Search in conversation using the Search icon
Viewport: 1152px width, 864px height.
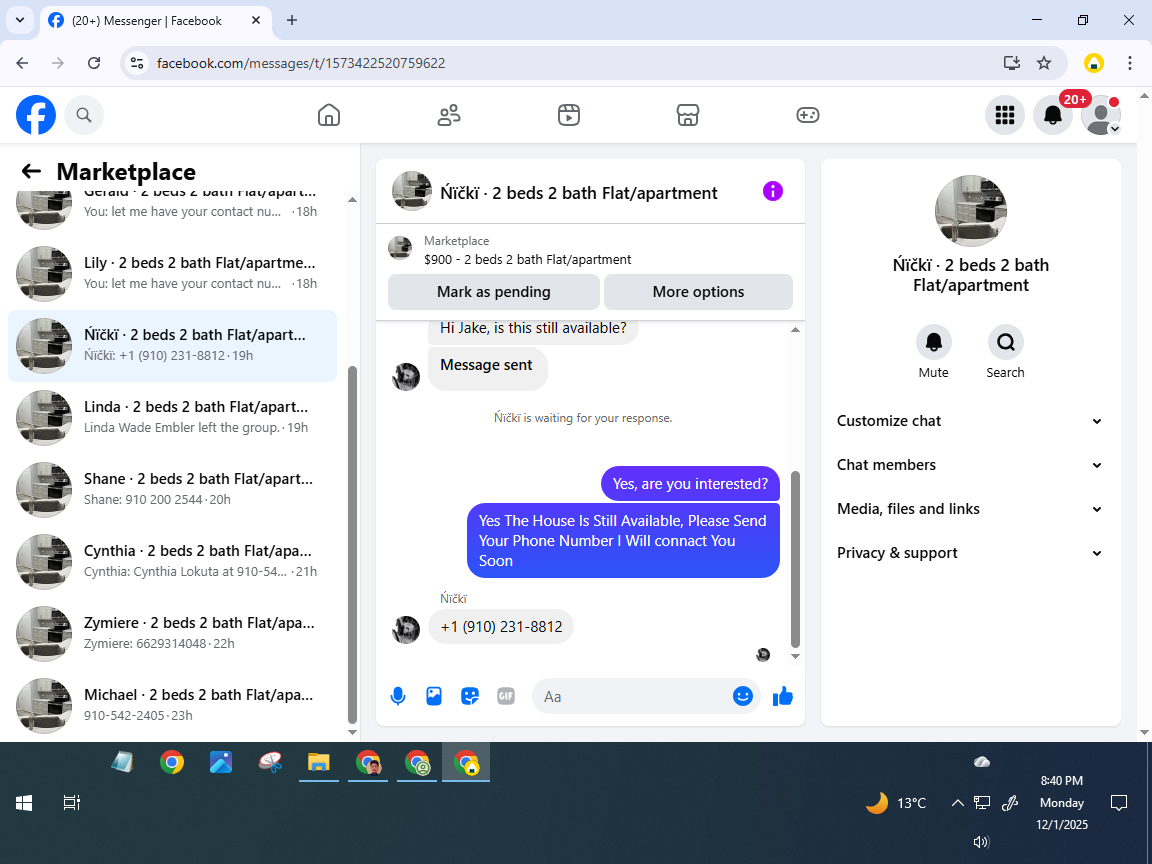[1005, 342]
